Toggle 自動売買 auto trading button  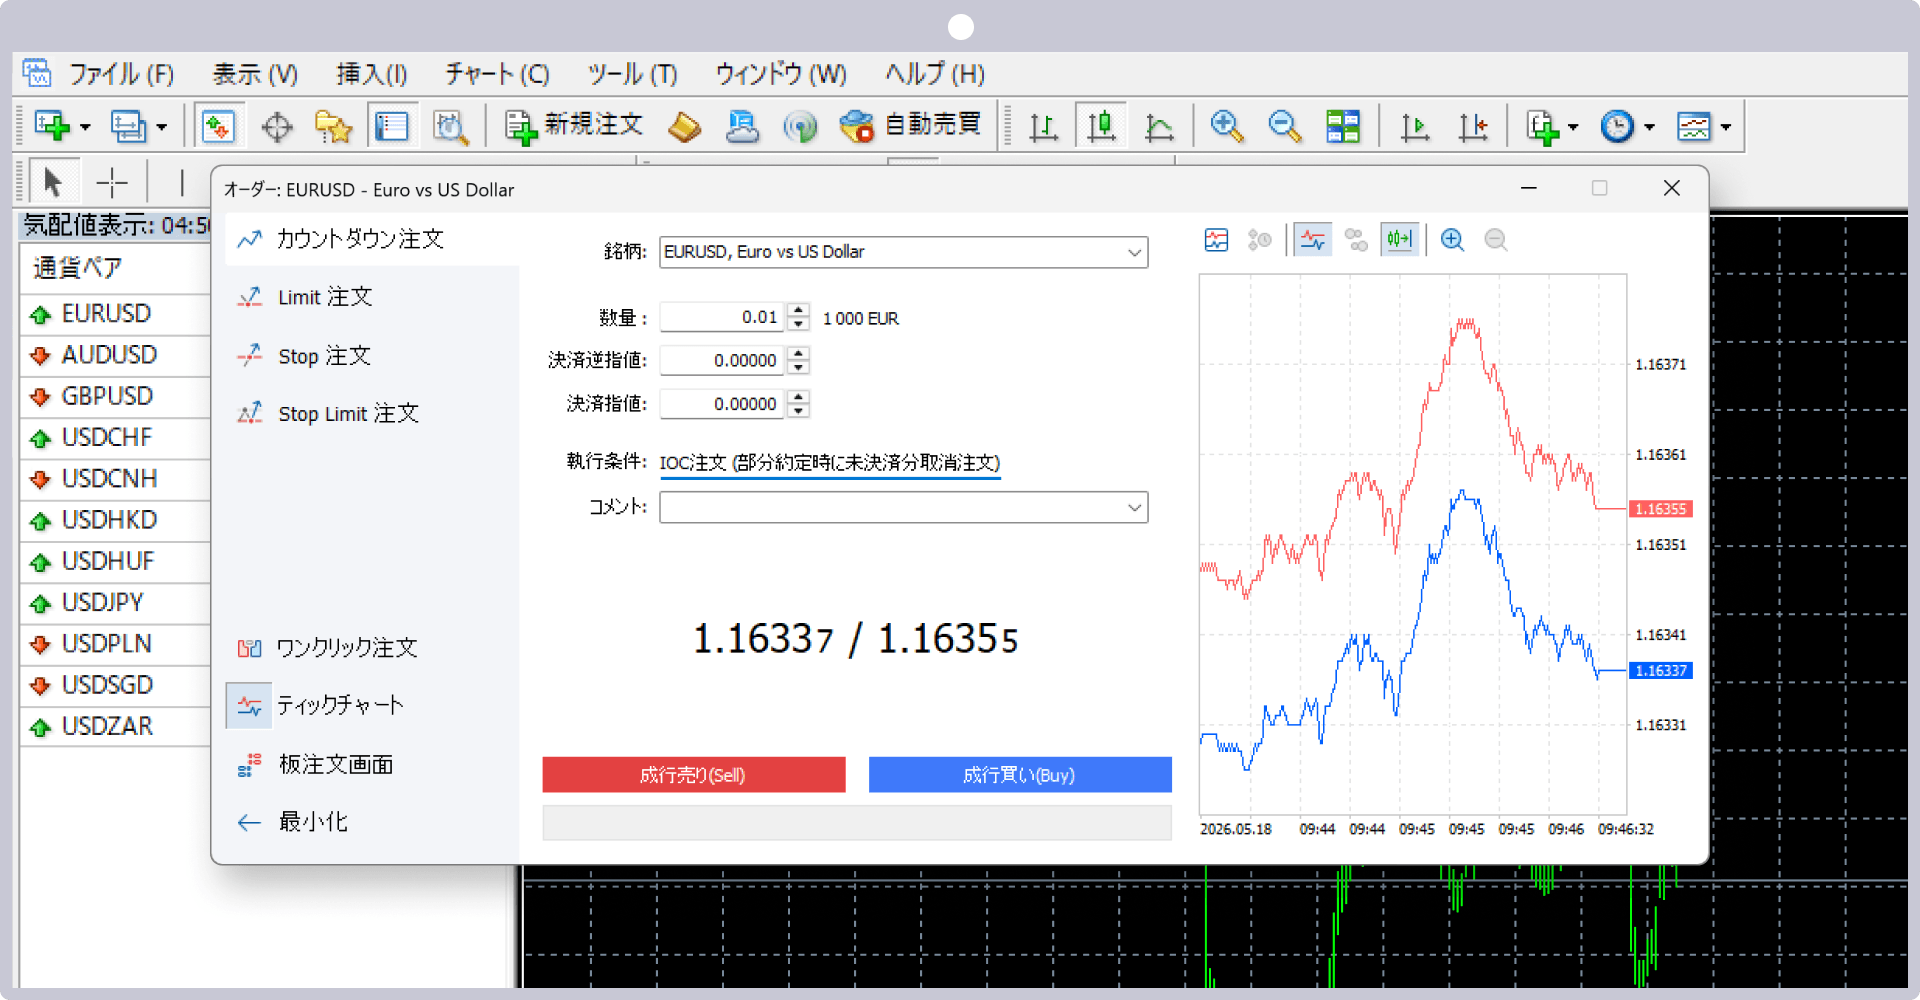910,126
